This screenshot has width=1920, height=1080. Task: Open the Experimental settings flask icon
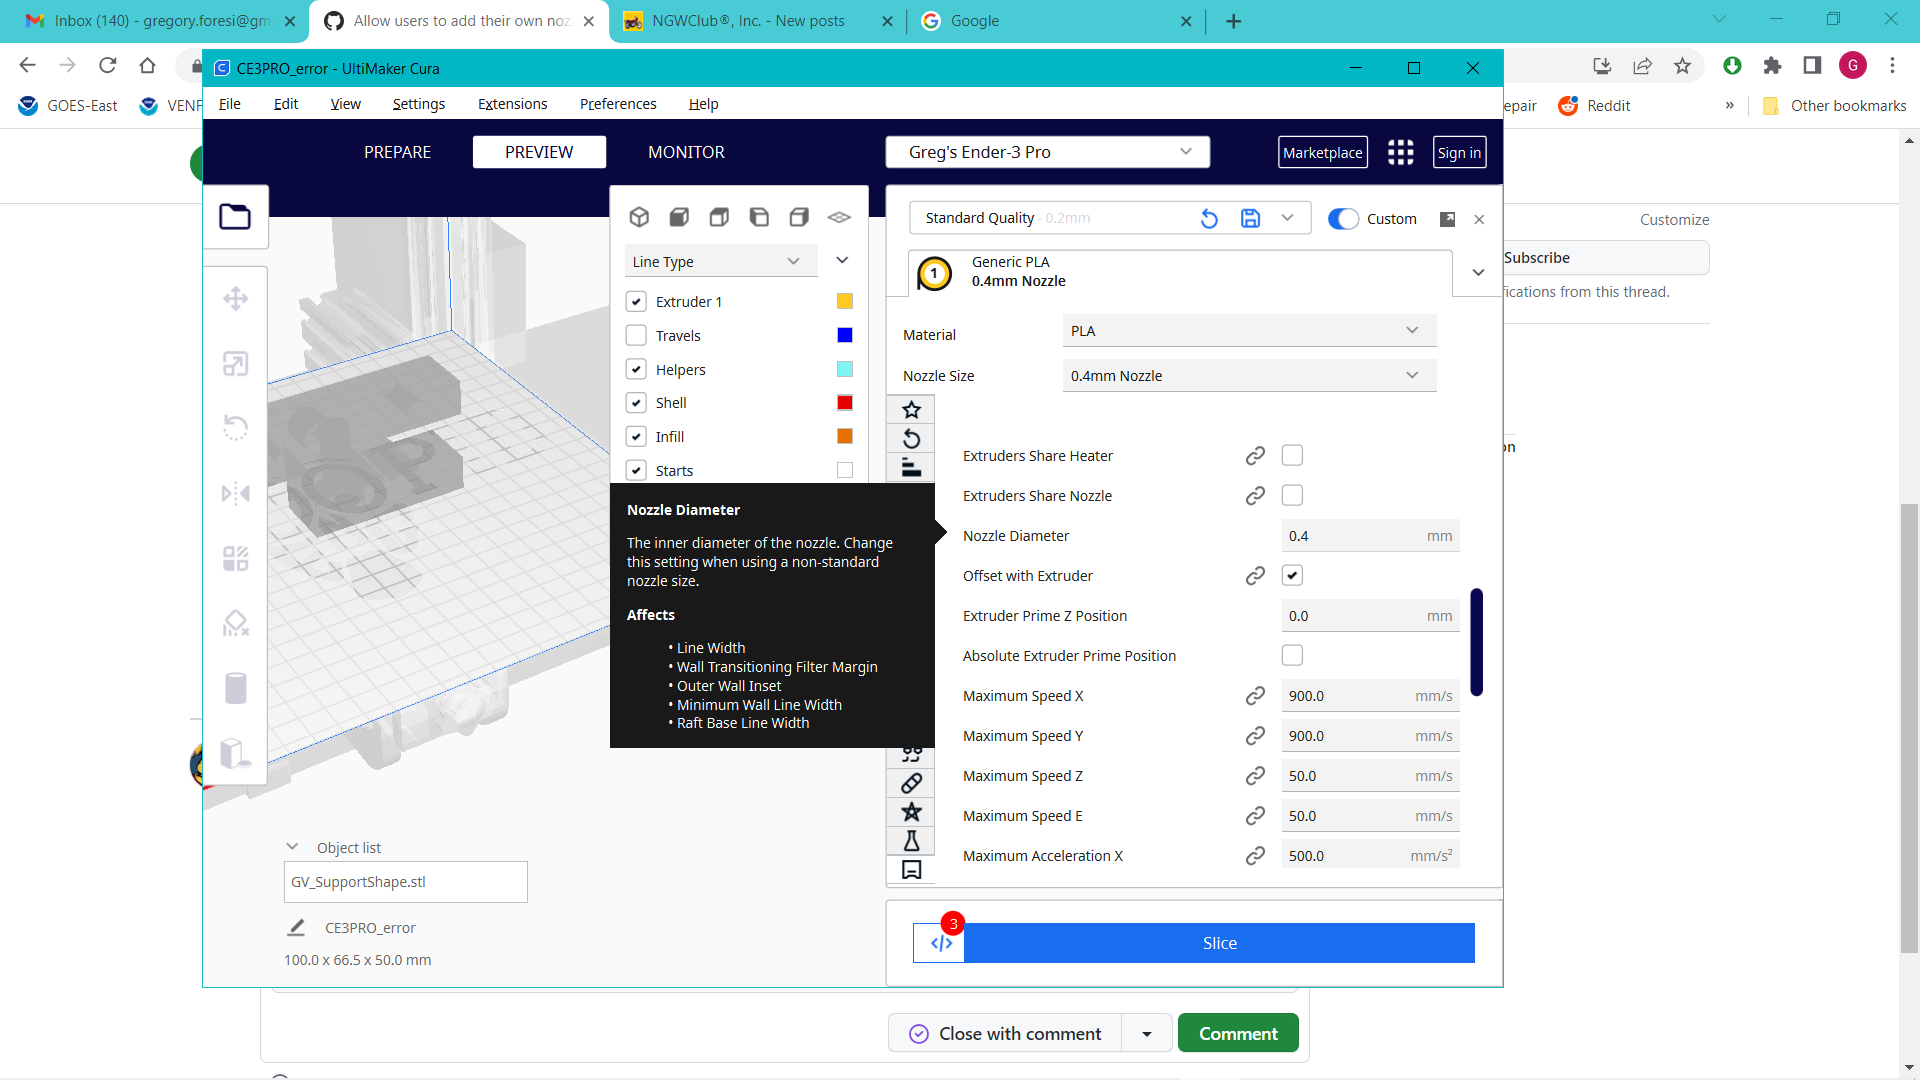pos(911,841)
